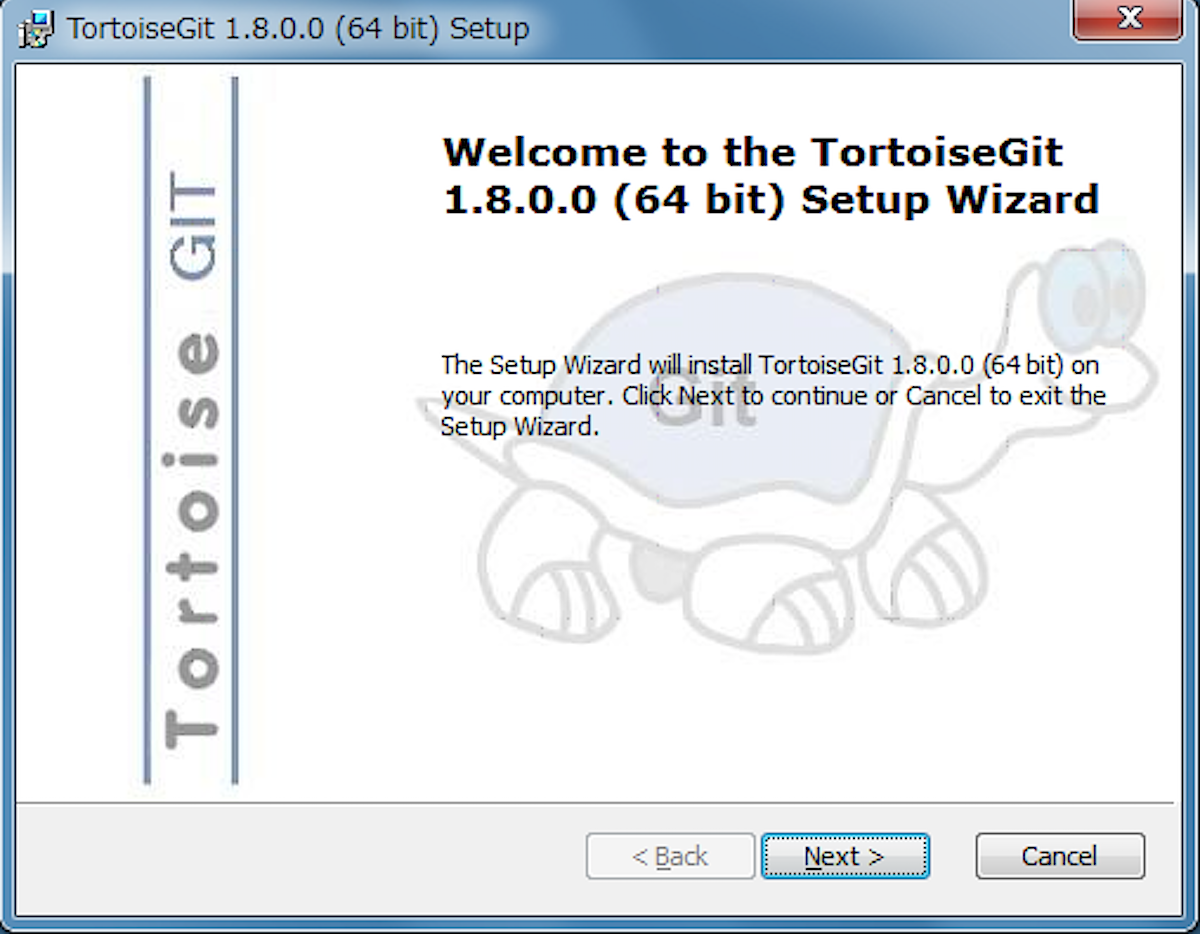This screenshot has width=1200, height=934.
Task: Click the horizontal separator above the buttons
Action: [594, 802]
